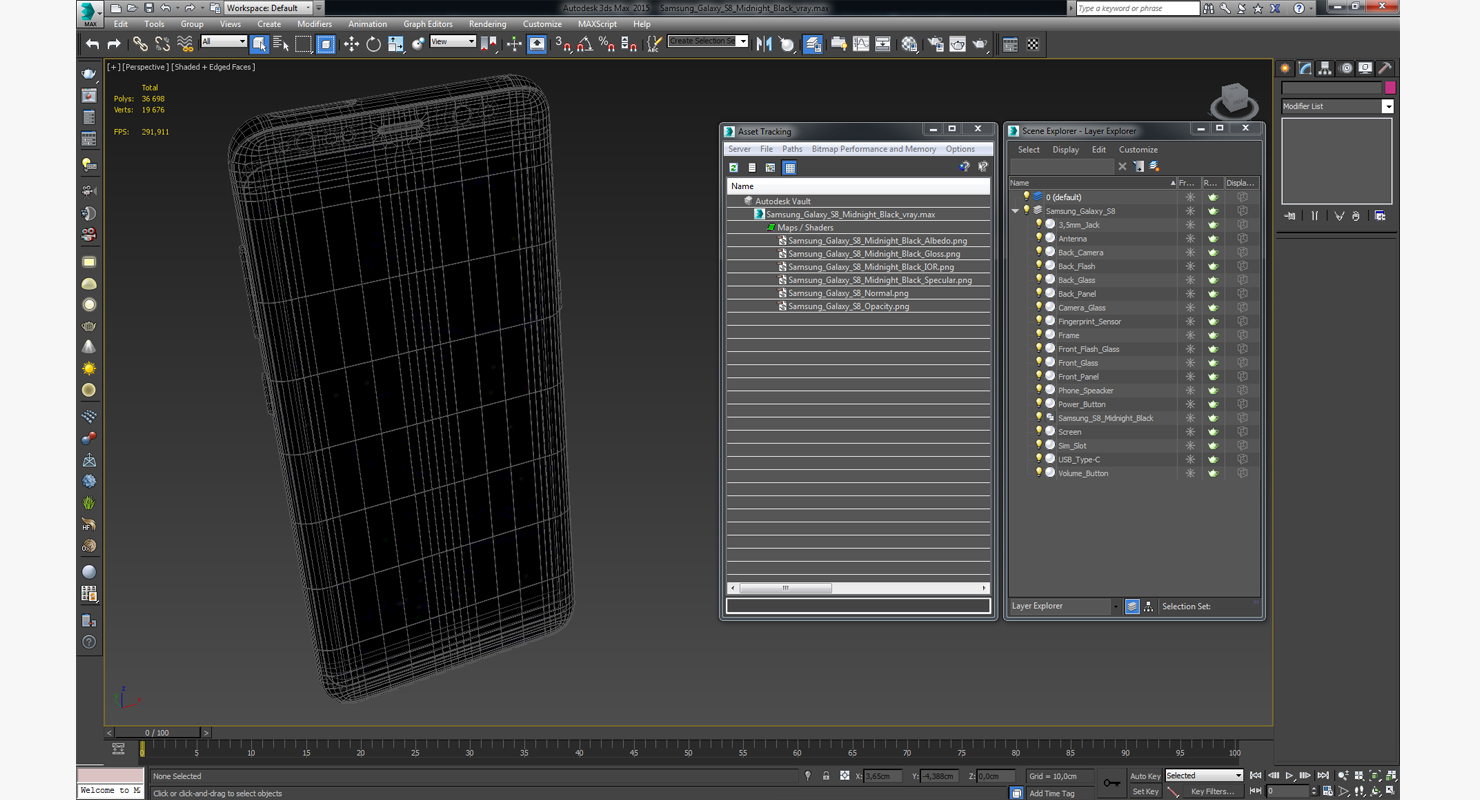Open the MAXScript menu

point(597,24)
